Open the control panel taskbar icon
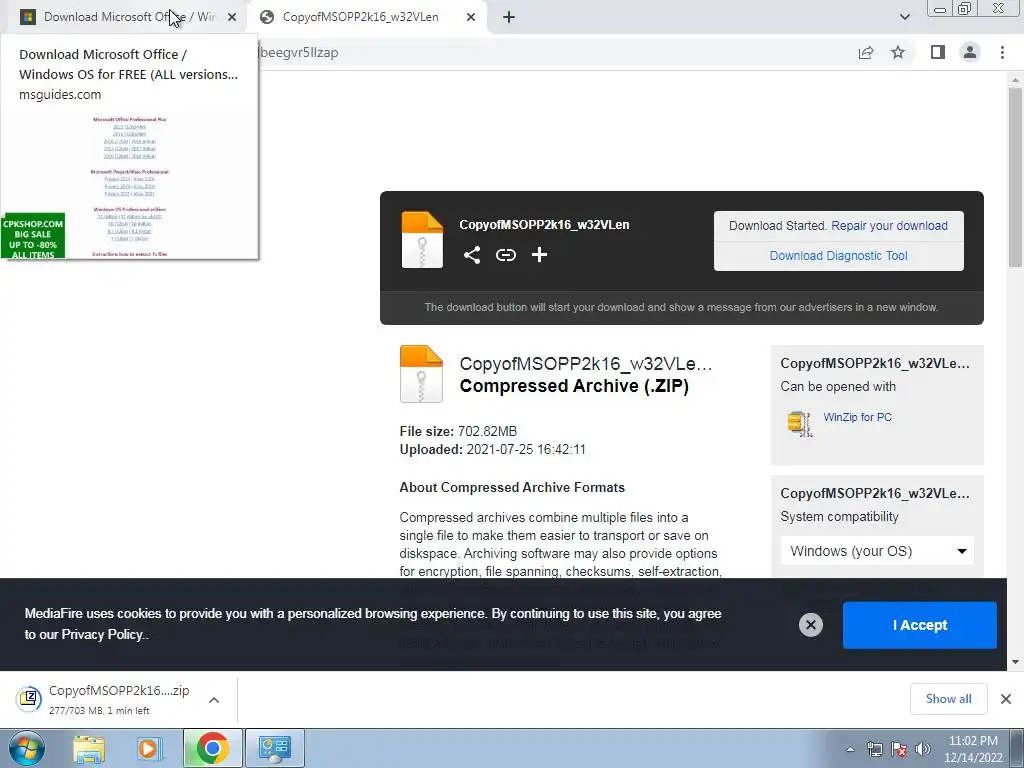The image size is (1024, 768). click(x=274, y=748)
